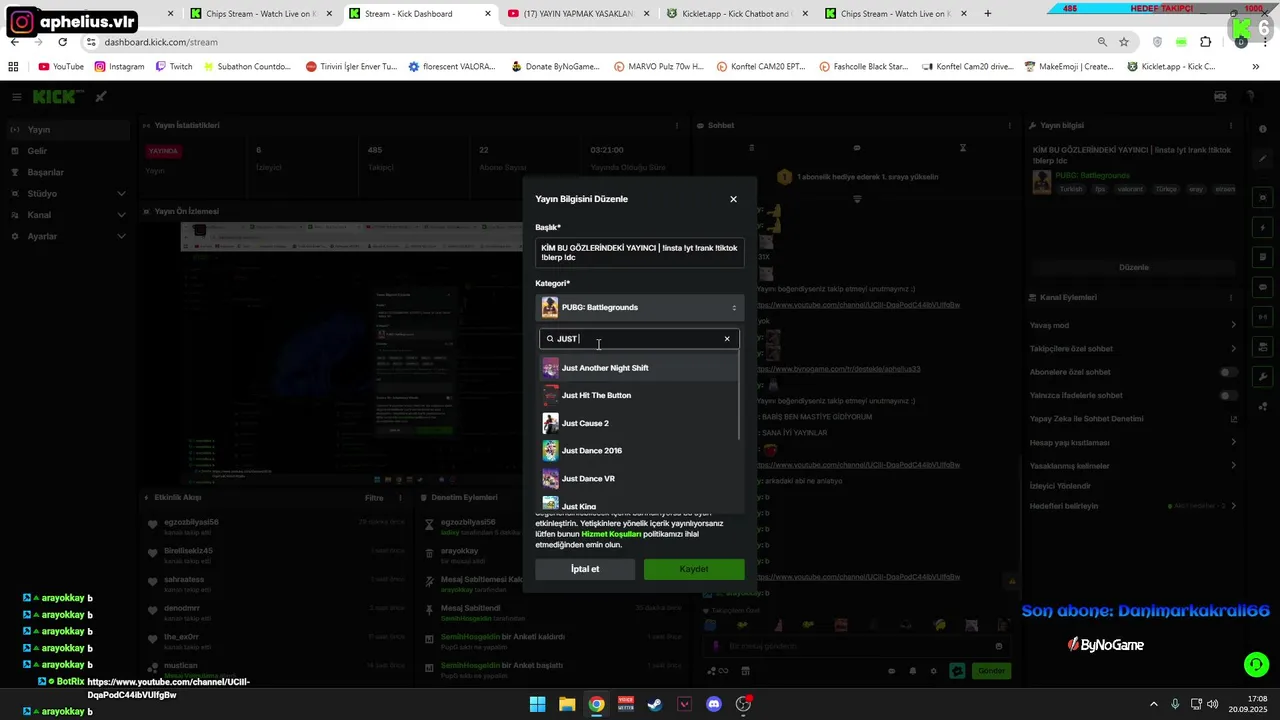Viewport: 1280px width, 720px height.
Task: Open Takipçilere özel sohbet options
Action: click(1134, 348)
